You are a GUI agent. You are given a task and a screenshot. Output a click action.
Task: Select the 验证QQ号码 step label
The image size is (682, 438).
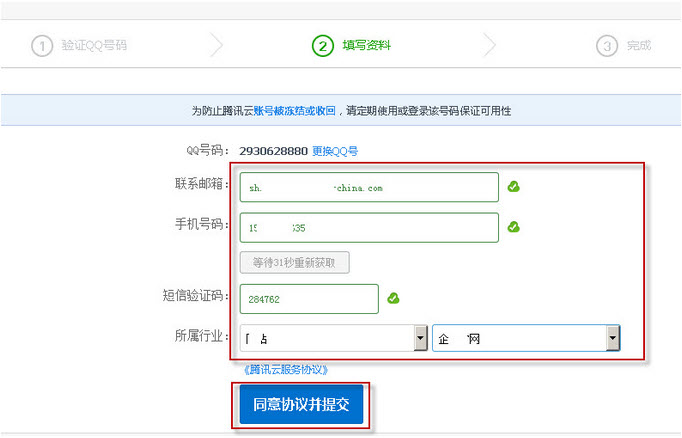94,46
